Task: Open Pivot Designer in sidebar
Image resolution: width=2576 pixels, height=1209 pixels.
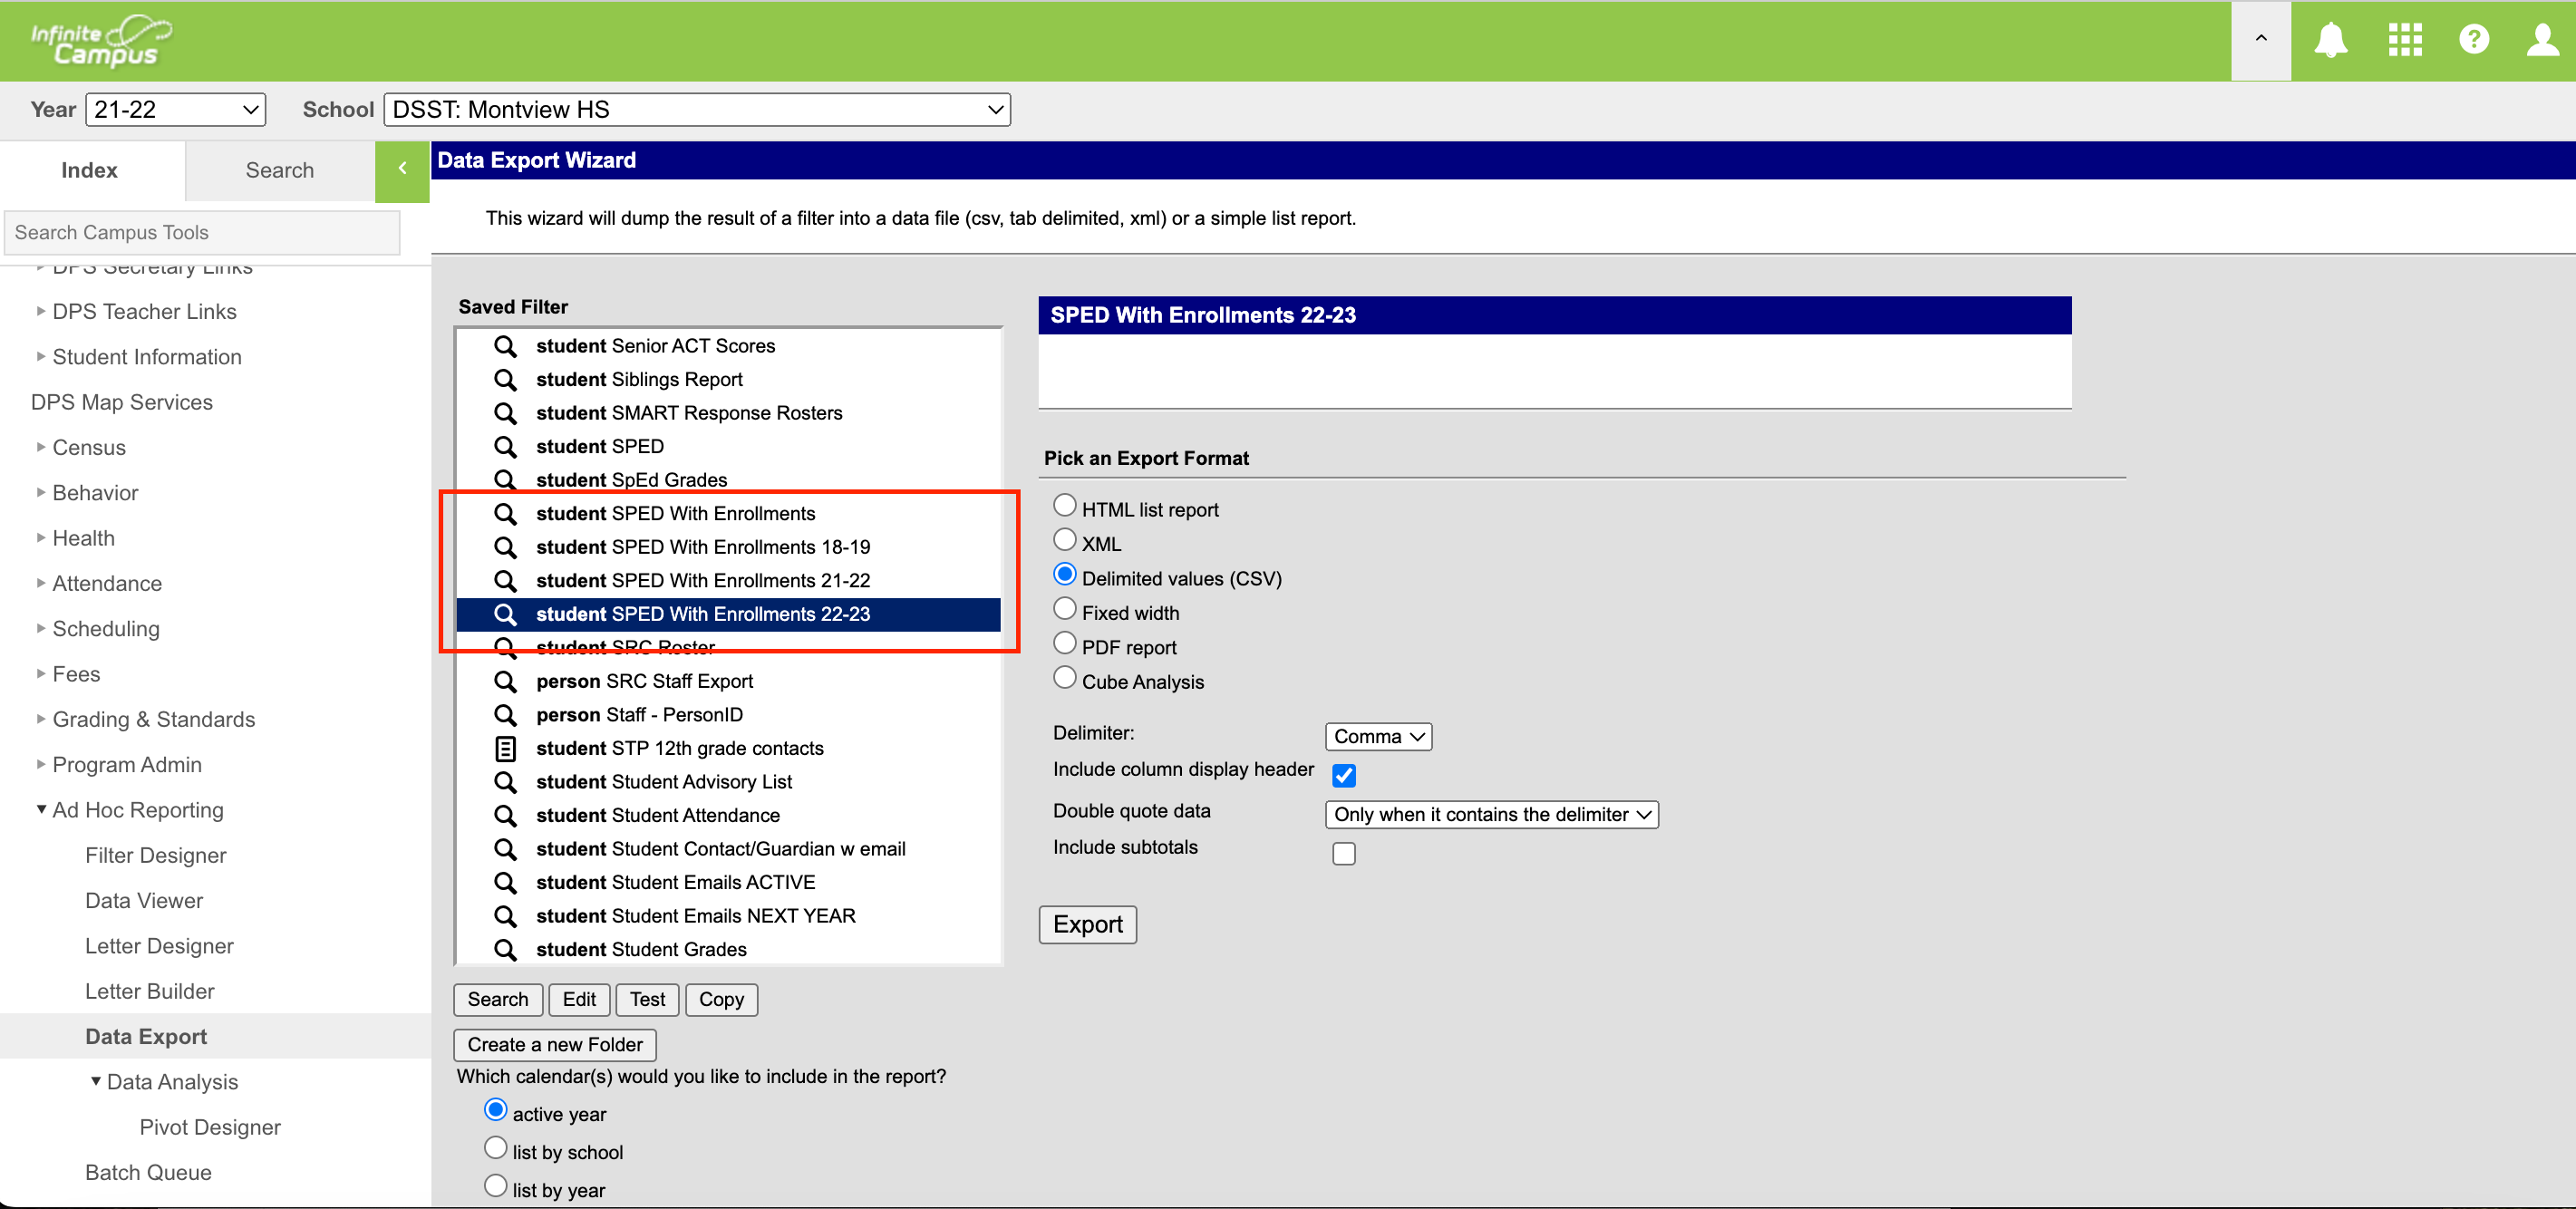Action: pyautogui.click(x=210, y=1128)
